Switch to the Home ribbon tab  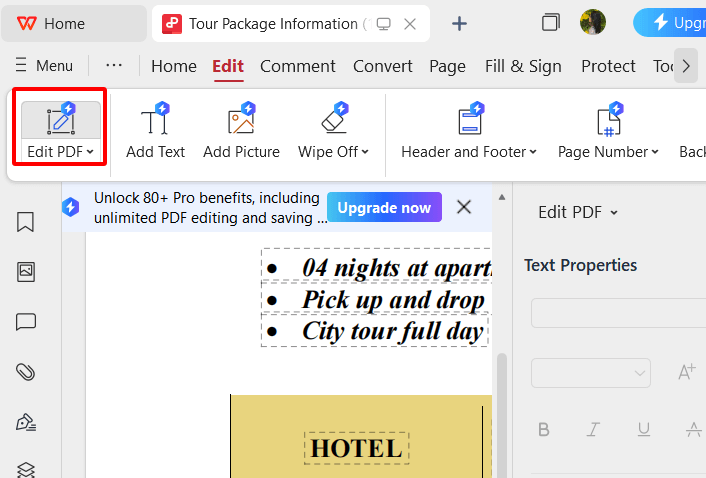[174, 66]
